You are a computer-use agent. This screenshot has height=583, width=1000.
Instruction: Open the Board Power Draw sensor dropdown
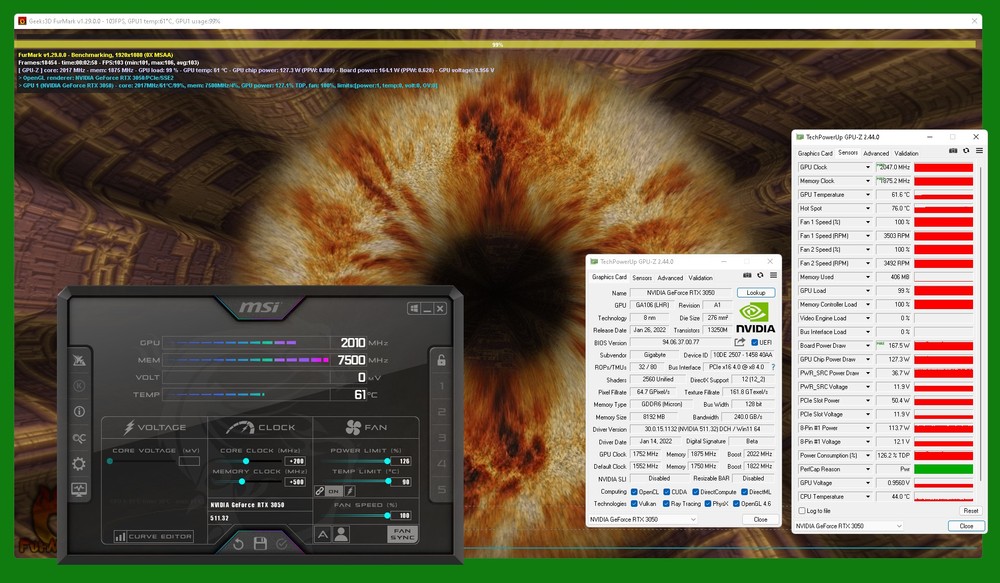point(867,346)
